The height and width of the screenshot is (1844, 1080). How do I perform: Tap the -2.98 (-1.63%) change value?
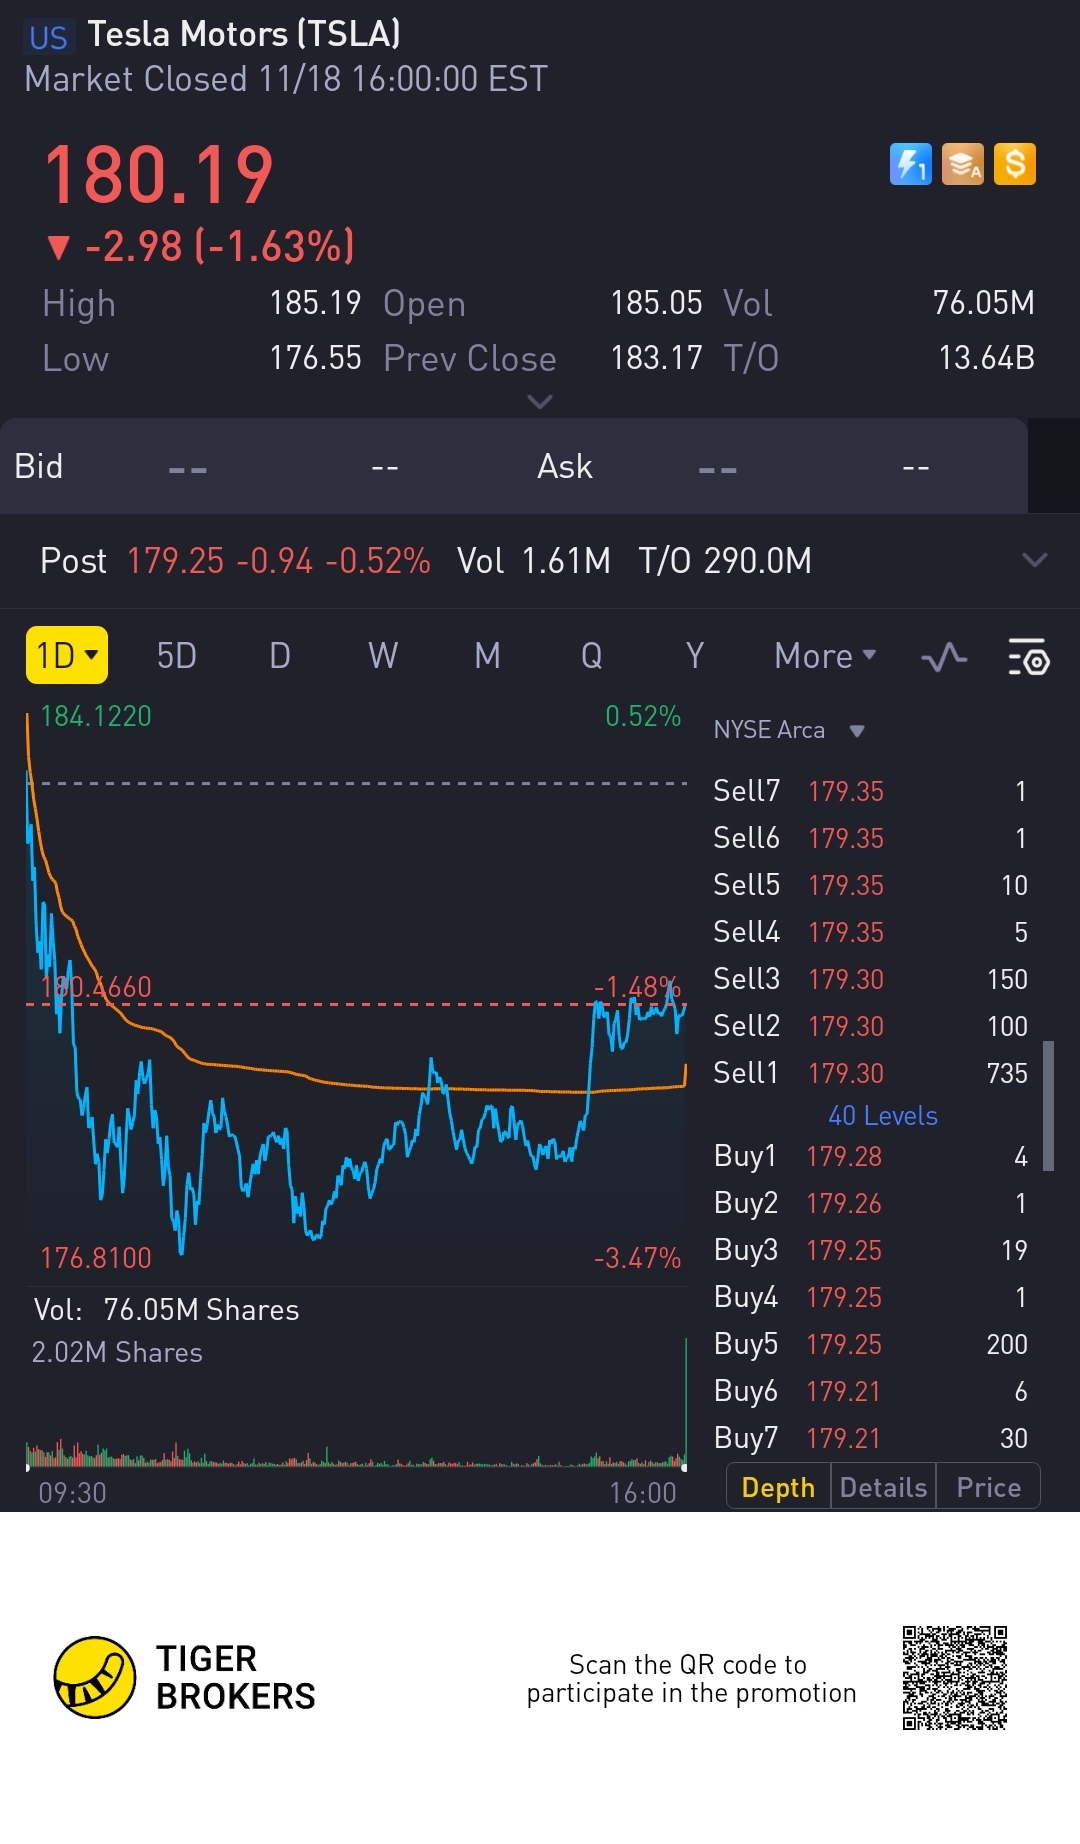pos(219,246)
